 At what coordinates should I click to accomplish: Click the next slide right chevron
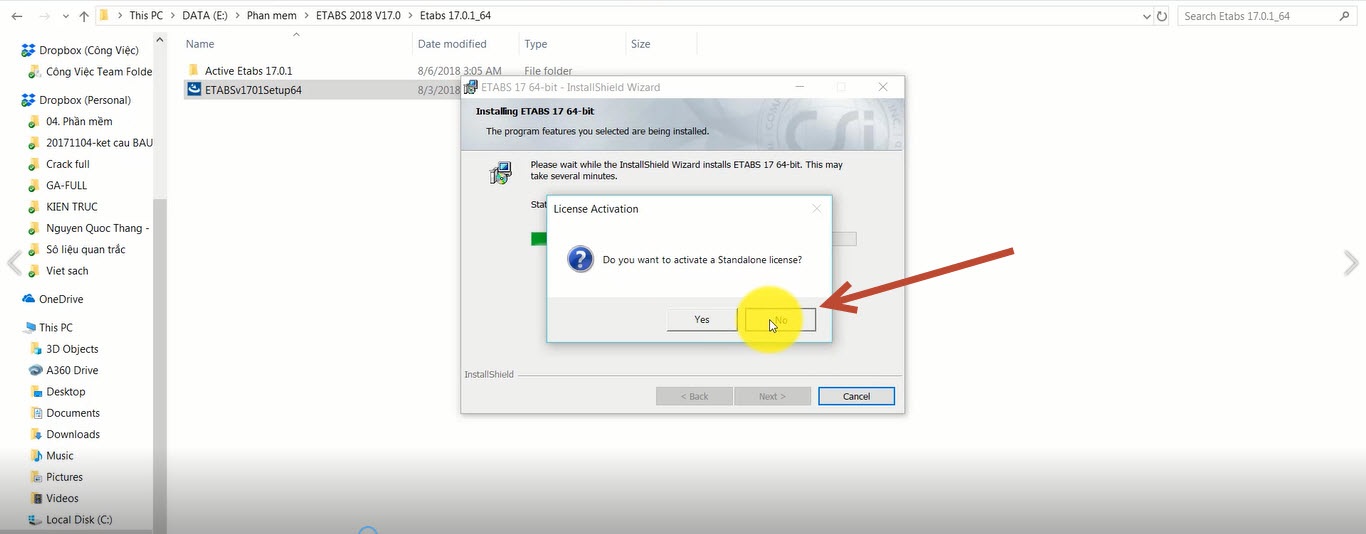[x=1351, y=263]
